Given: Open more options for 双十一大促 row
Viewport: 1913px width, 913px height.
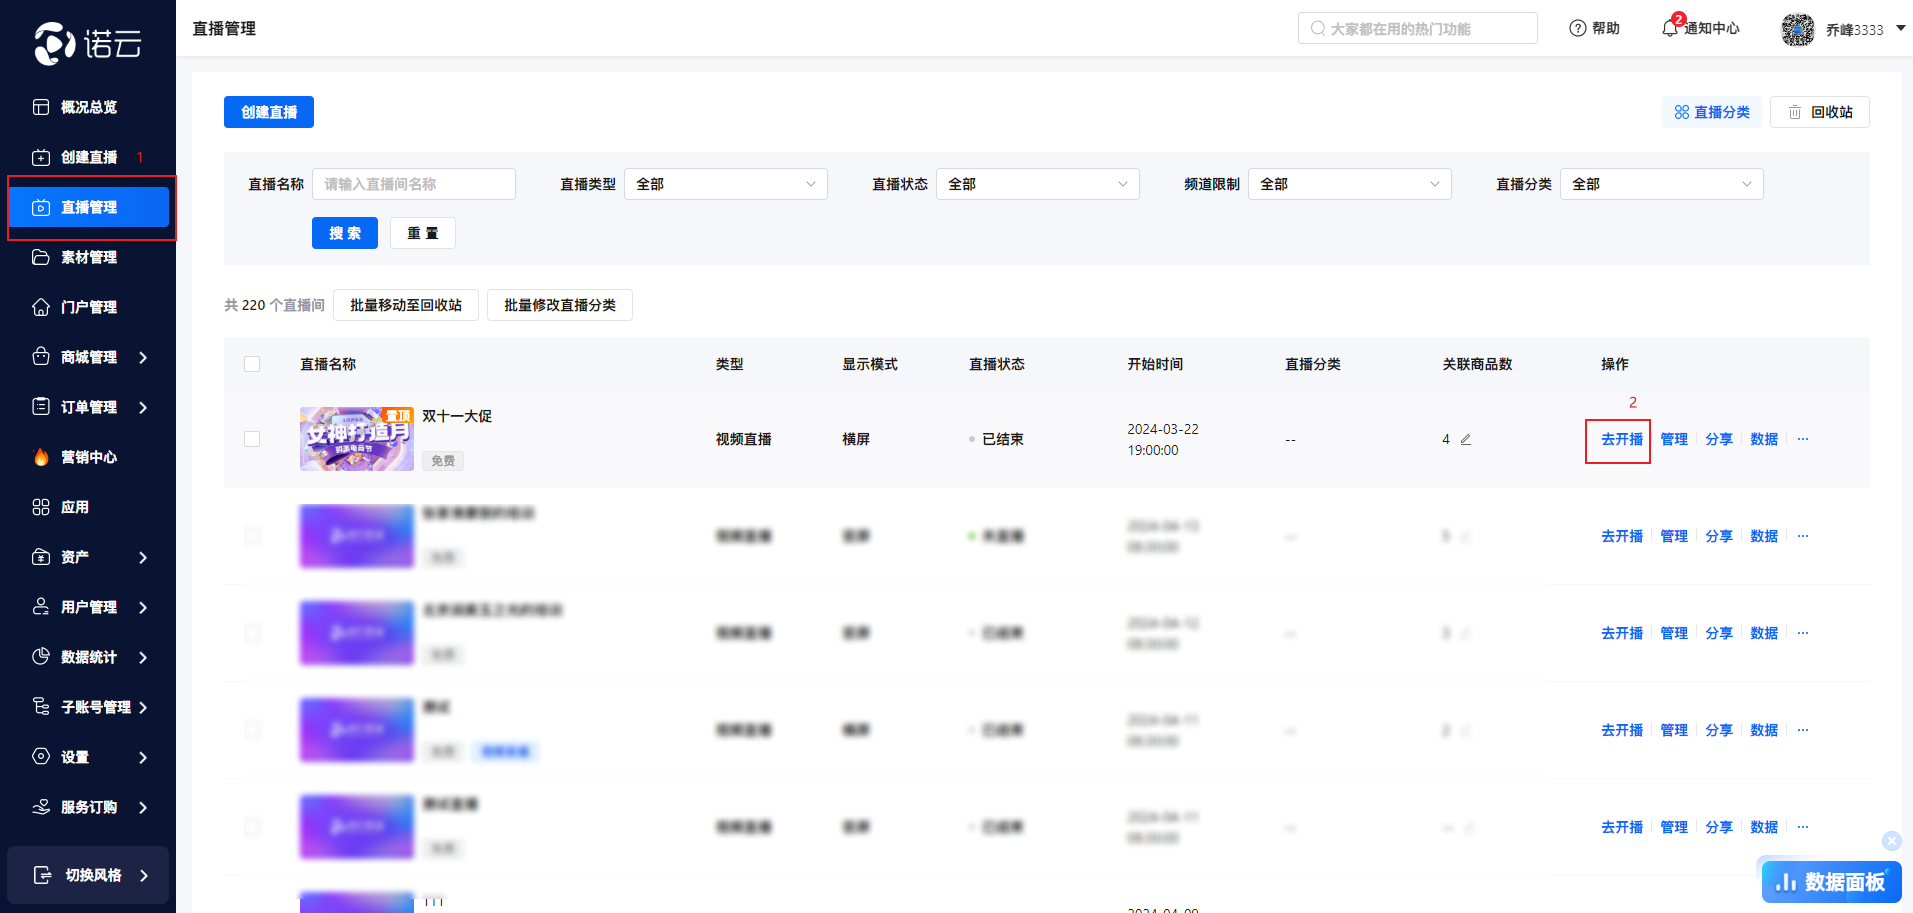Looking at the screenshot, I should pyautogui.click(x=1803, y=439).
